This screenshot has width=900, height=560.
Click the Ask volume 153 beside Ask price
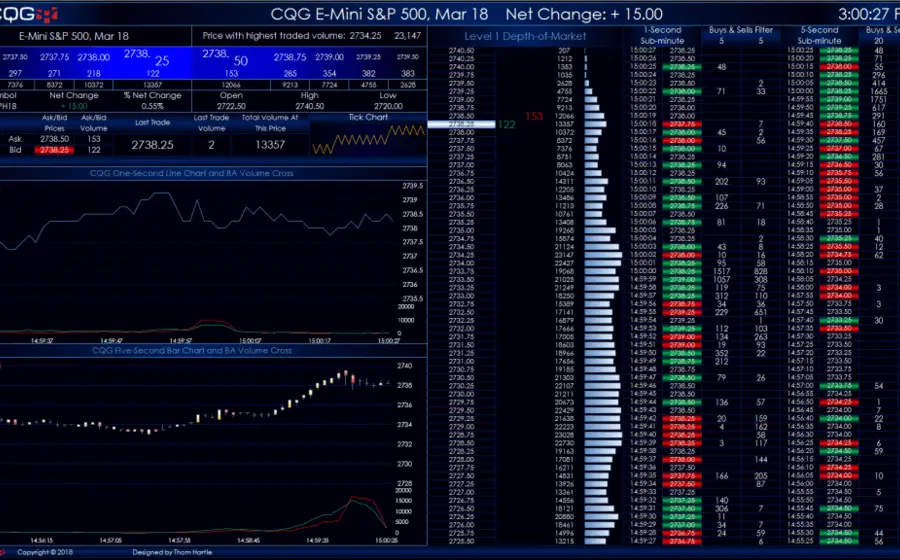(94, 139)
